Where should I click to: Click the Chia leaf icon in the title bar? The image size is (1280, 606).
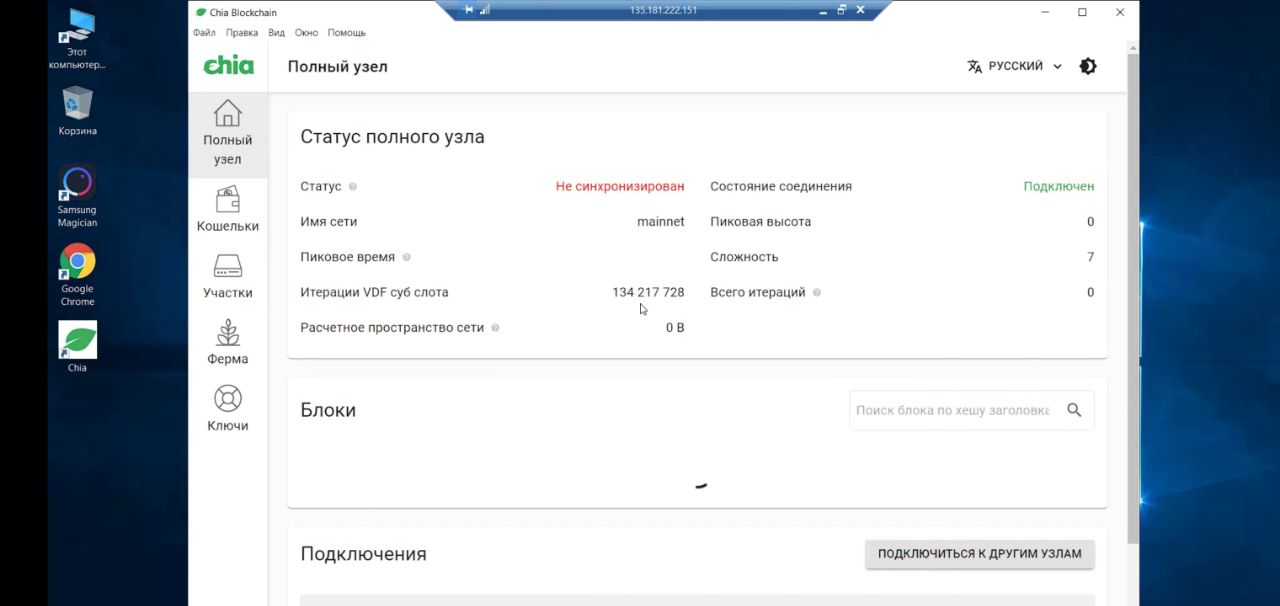(201, 12)
